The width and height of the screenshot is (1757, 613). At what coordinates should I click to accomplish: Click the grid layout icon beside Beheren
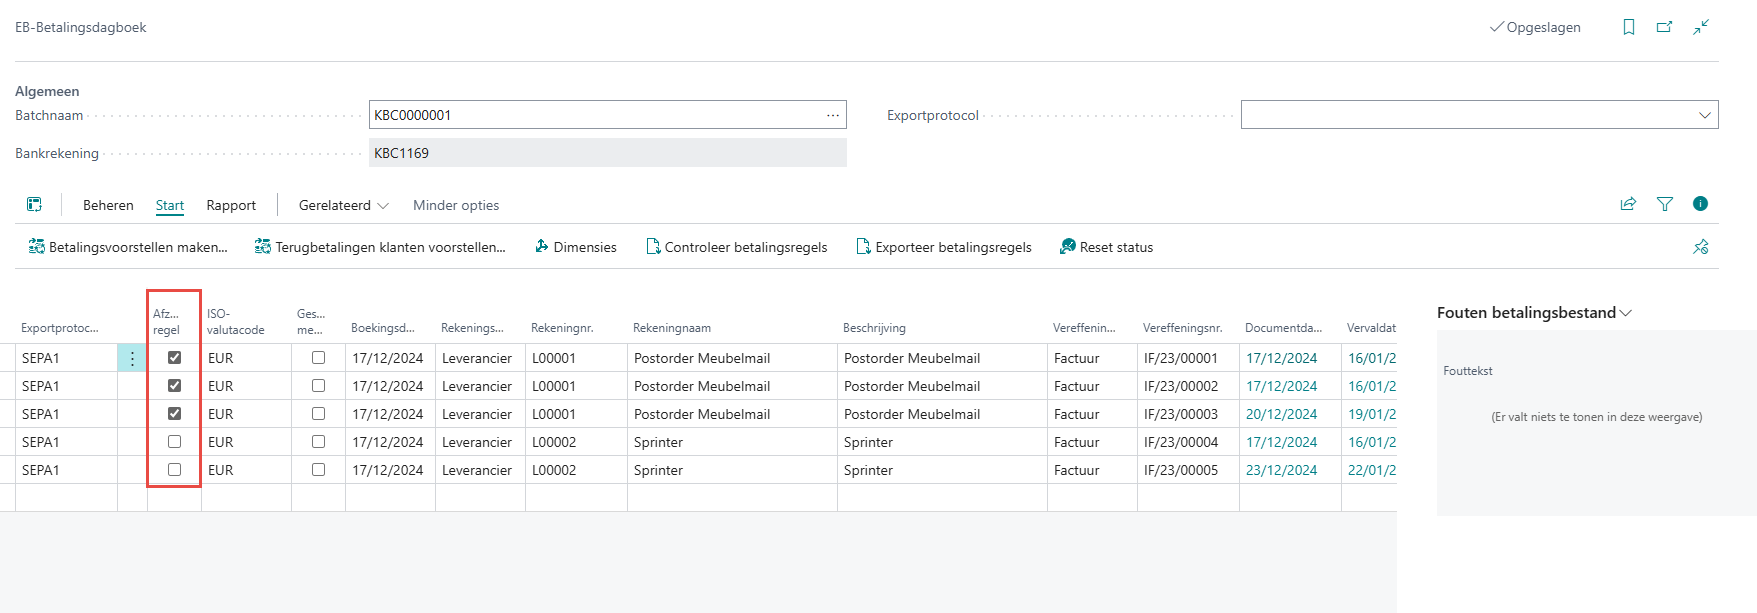click(x=34, y=205)
